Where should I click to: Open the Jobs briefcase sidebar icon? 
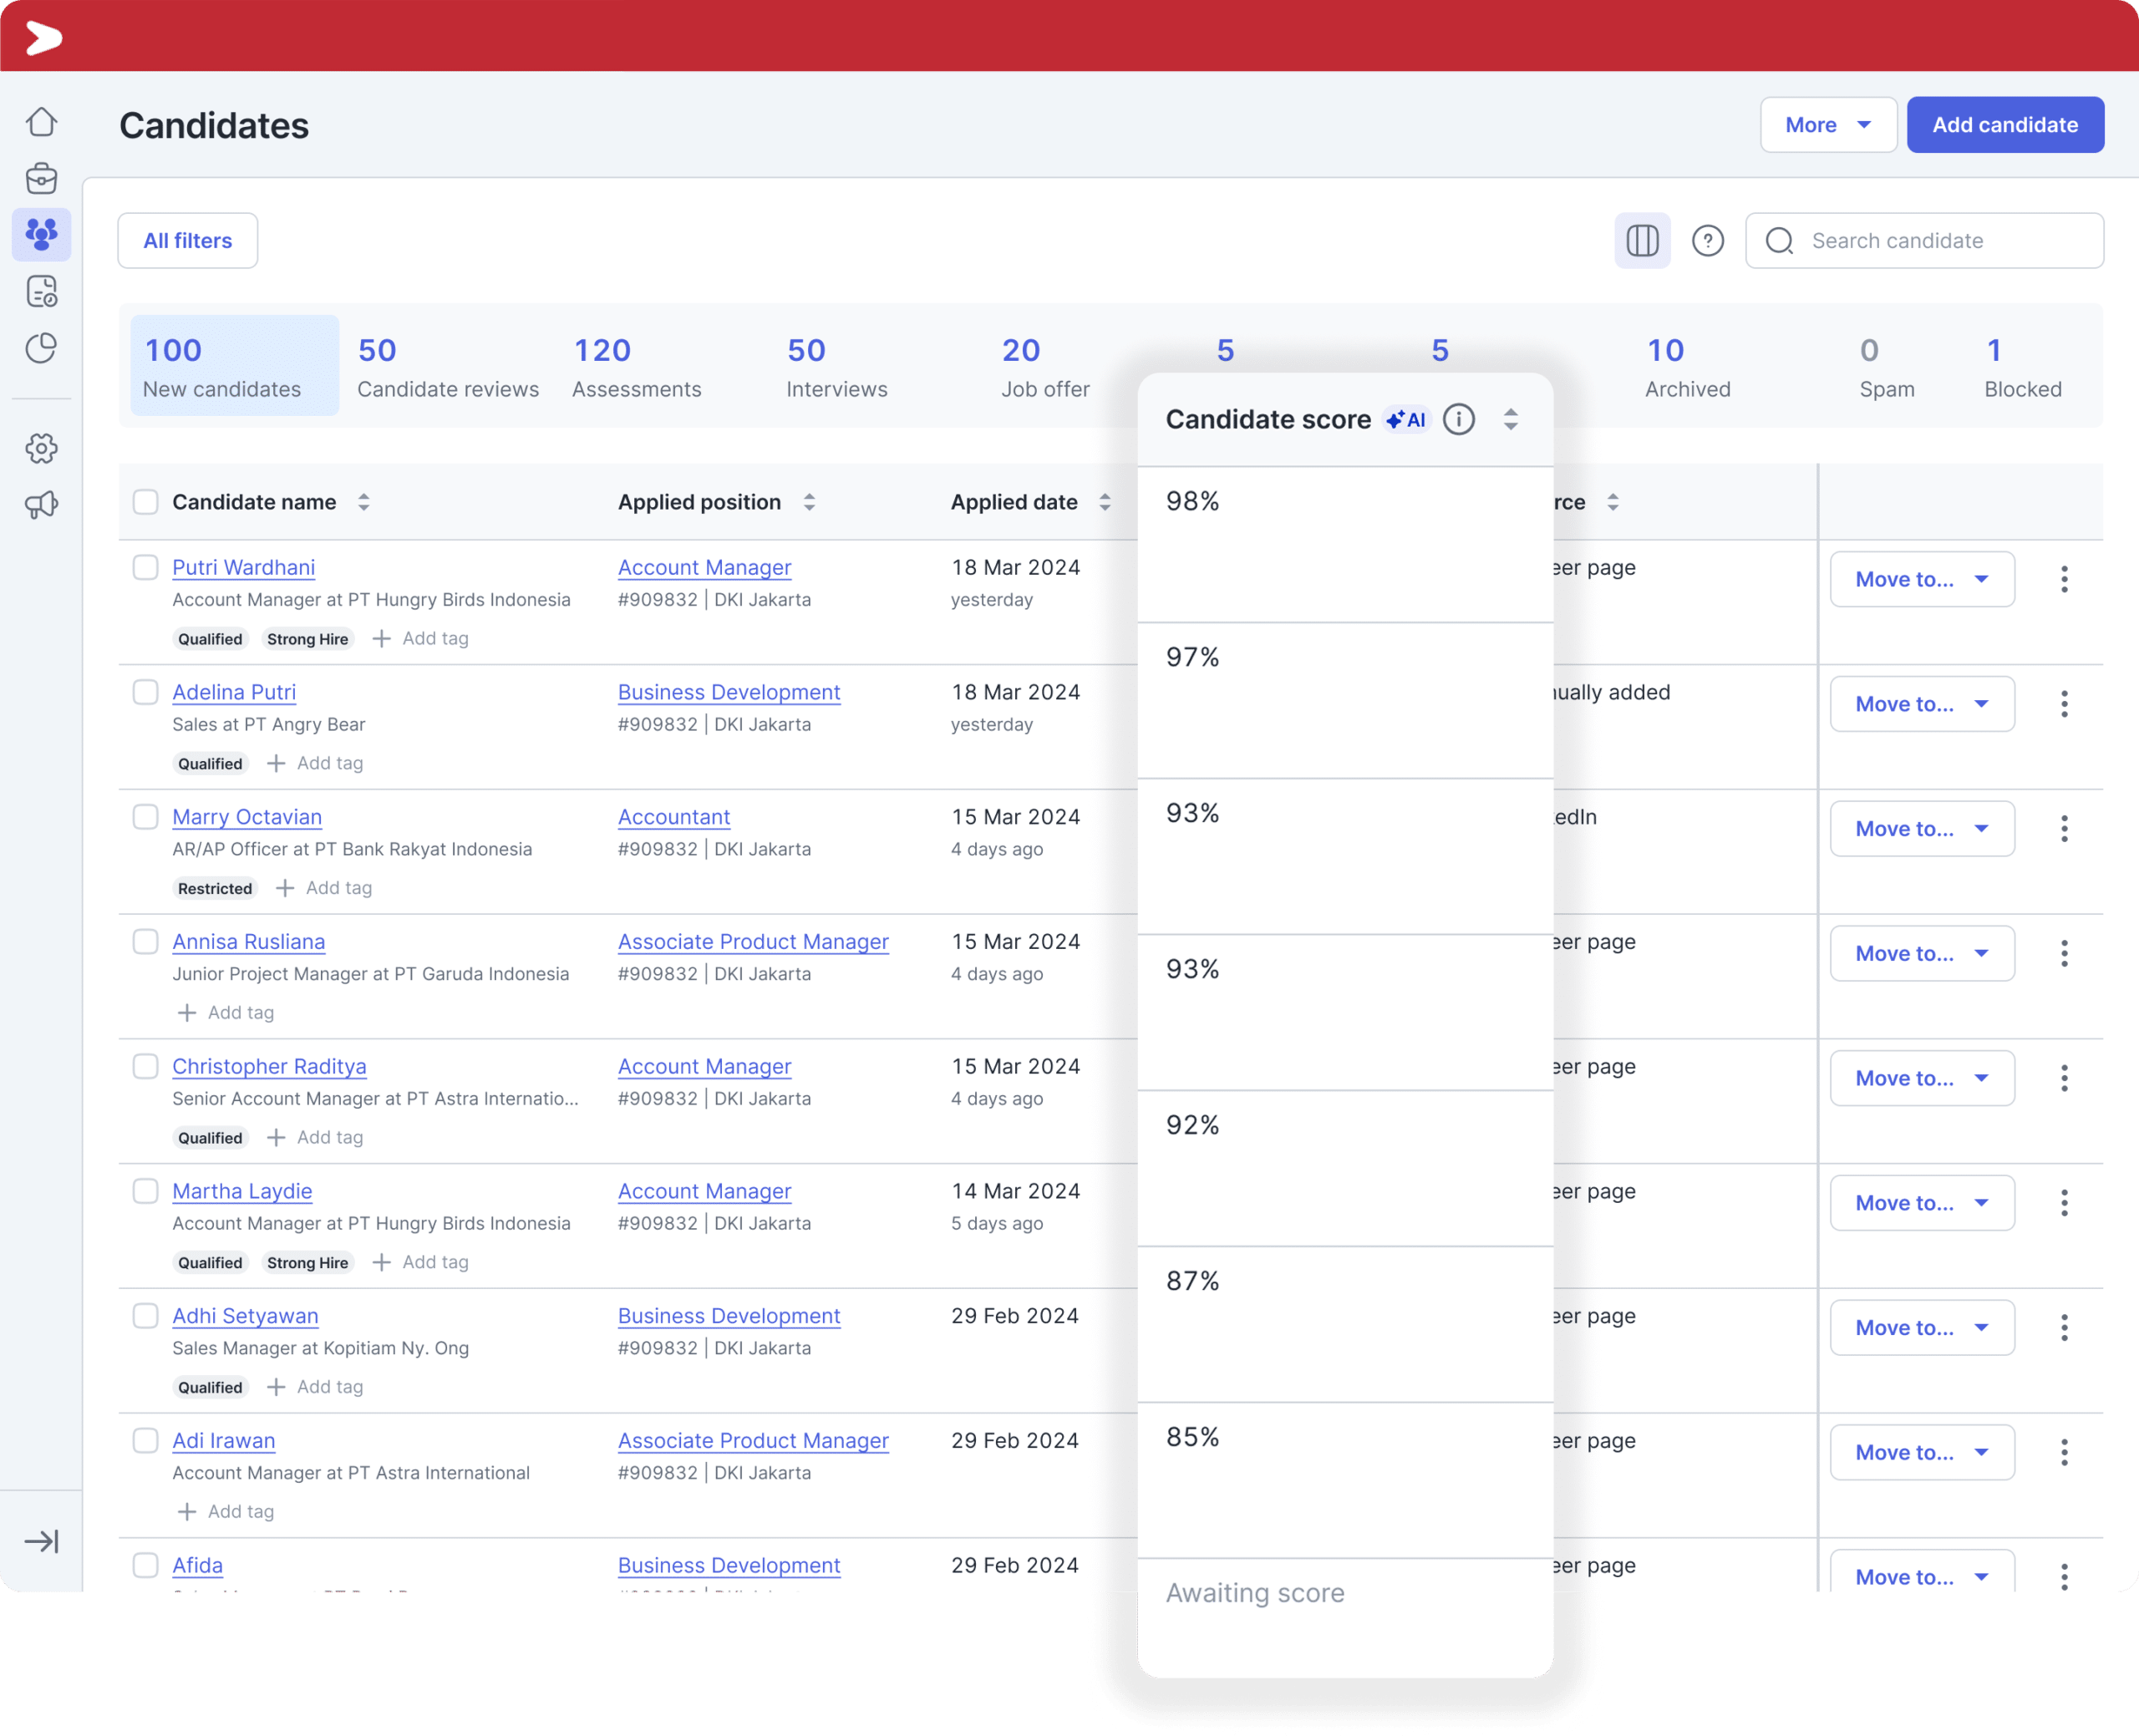[41, 179]
